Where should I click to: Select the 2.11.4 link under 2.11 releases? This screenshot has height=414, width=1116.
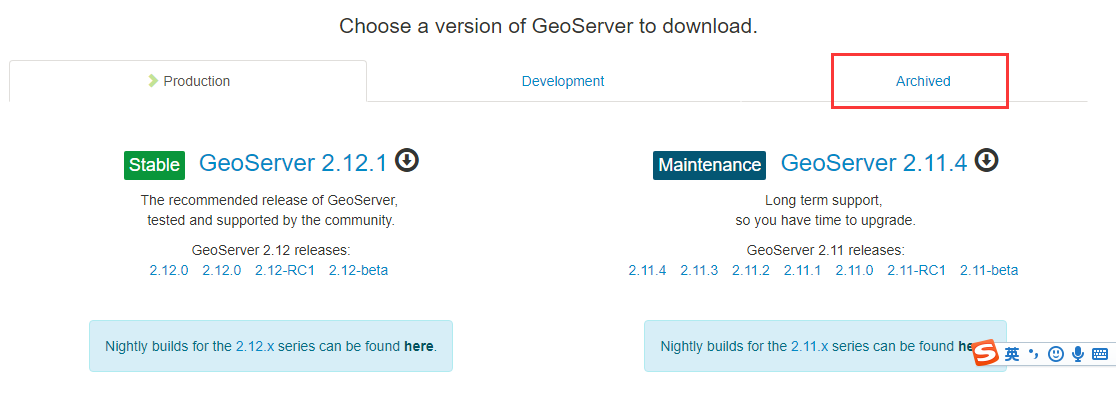647,270
